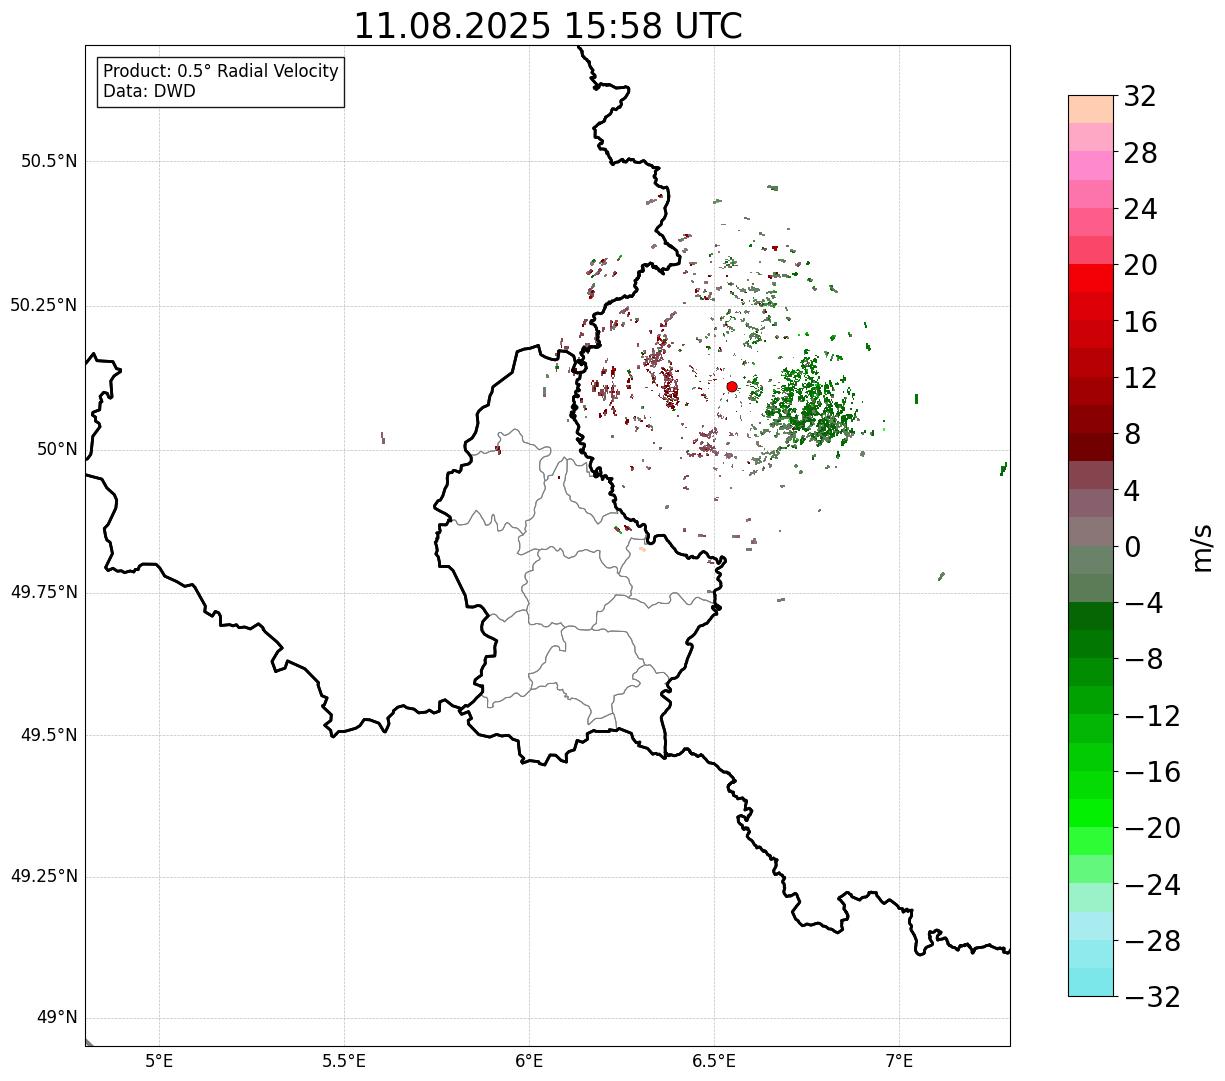Click the Data: DWD label
The height and width of the screenshot is (1081, 1225).
[x=149, y=91]
